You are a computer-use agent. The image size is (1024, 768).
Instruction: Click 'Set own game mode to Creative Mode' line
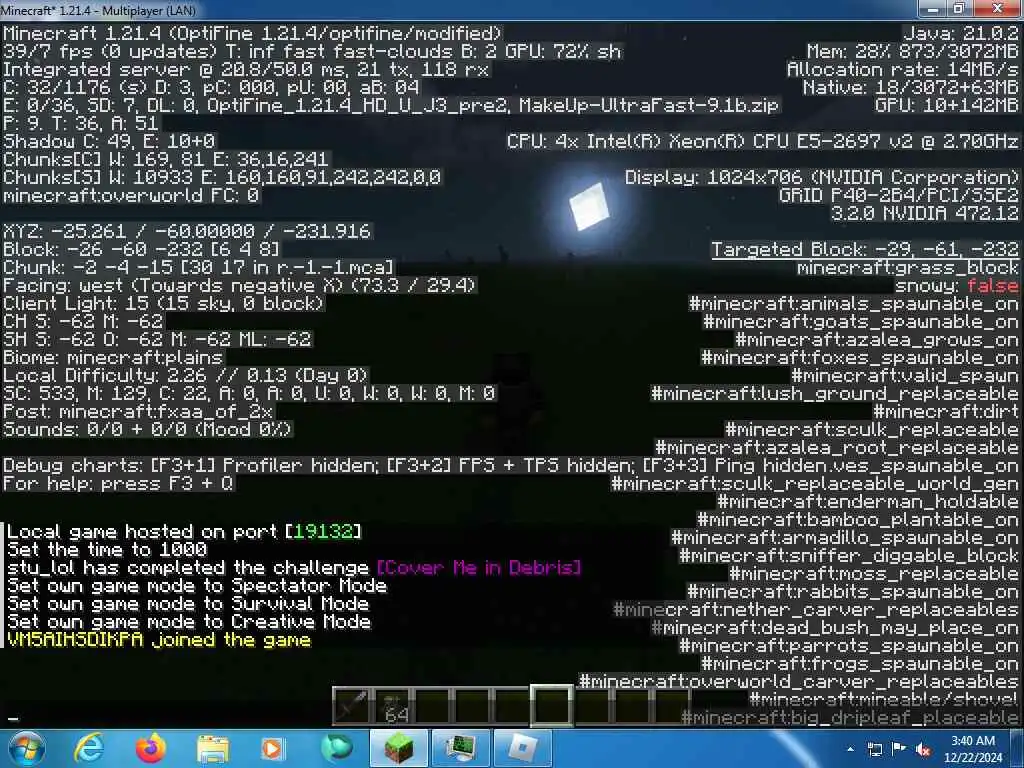pos(189,622)
